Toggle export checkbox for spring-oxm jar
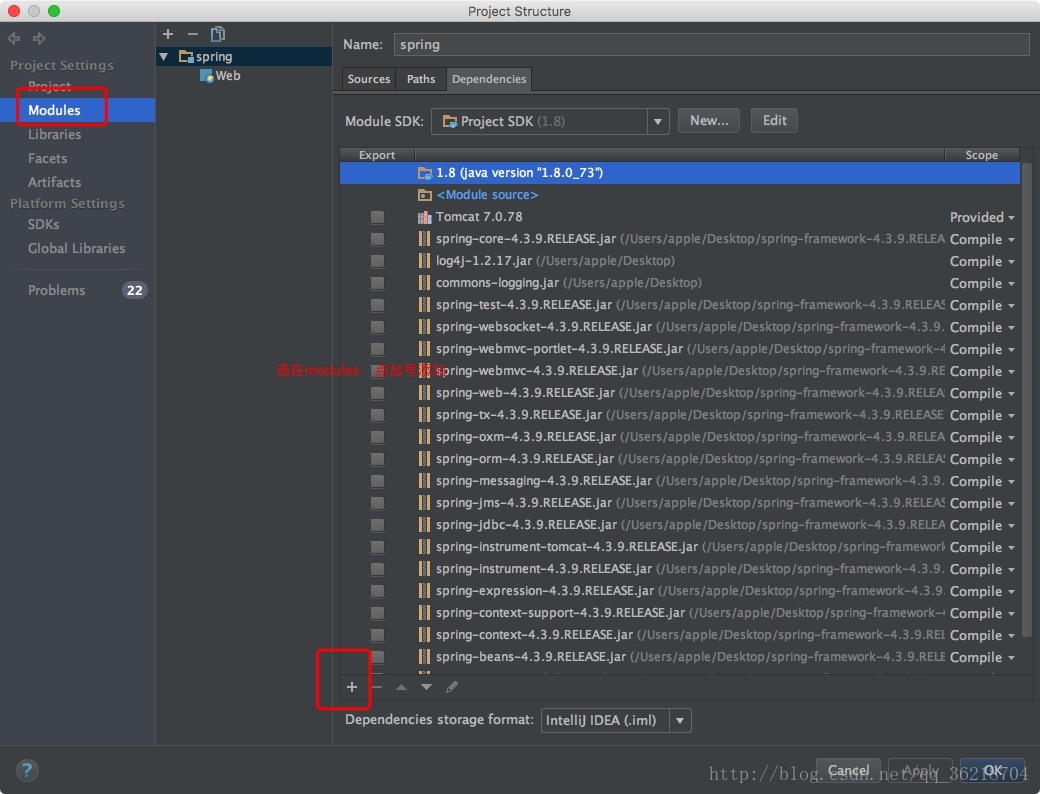Screen dimensions: 1040x794 pyautogui.click(x=377, y=436)
